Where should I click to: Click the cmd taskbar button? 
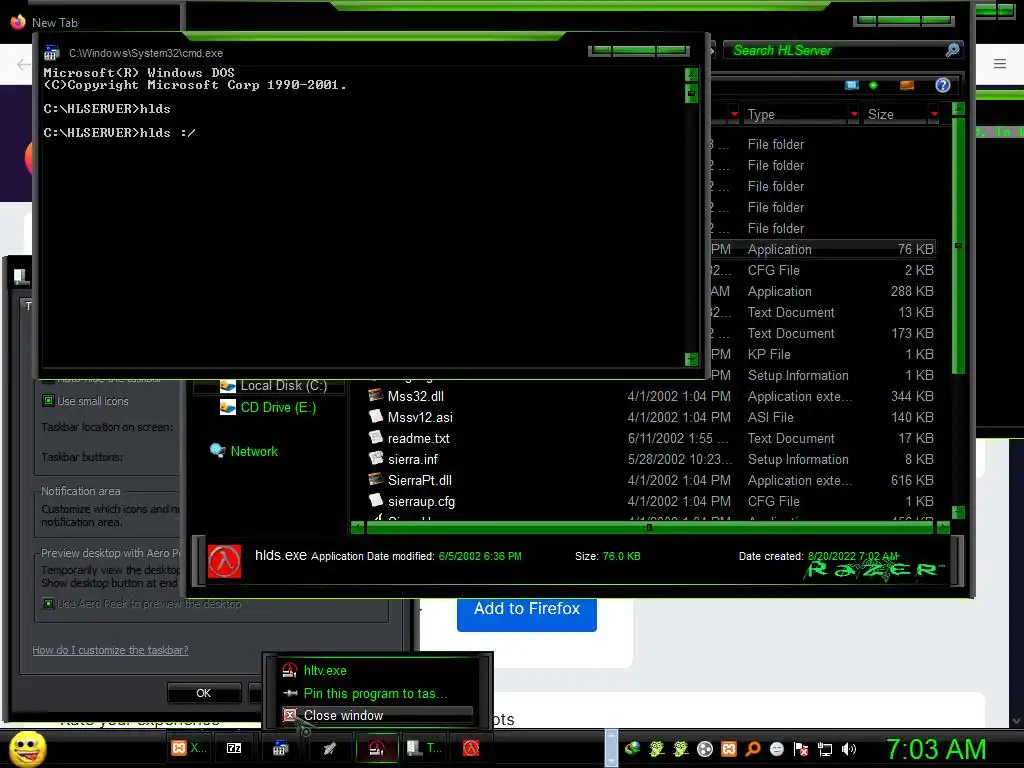280,748
